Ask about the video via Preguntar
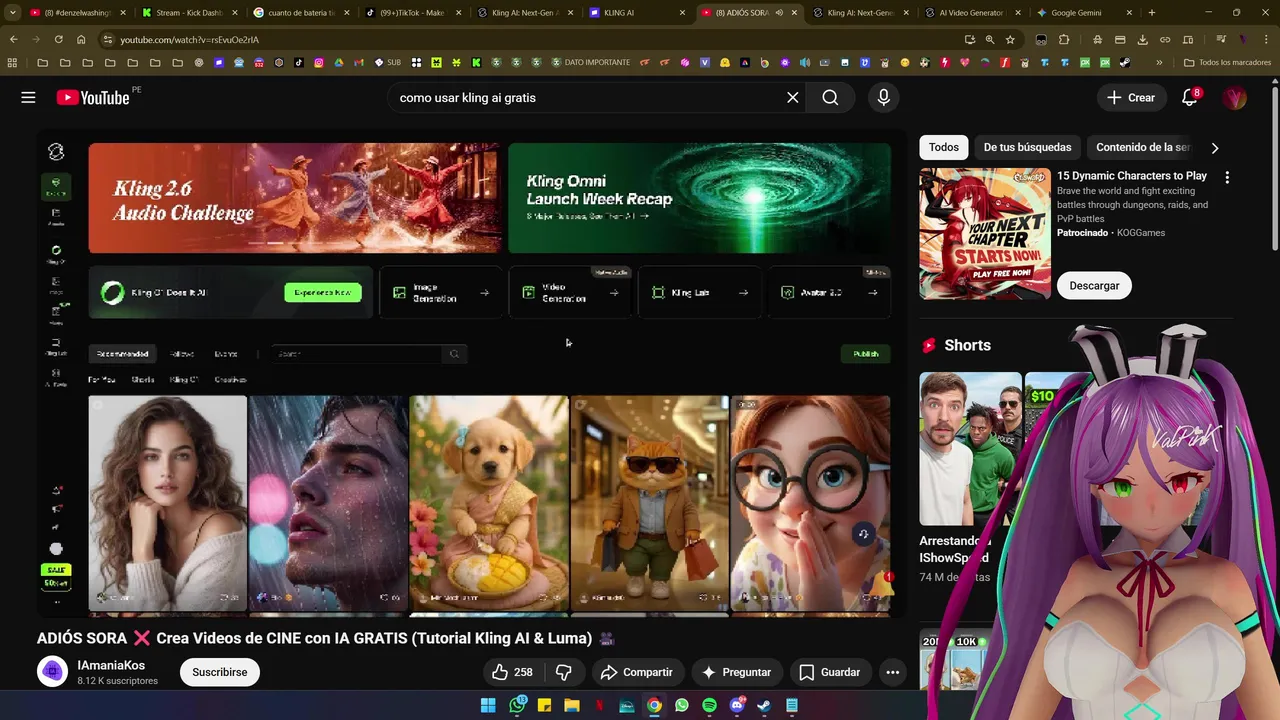 (736, 672)
